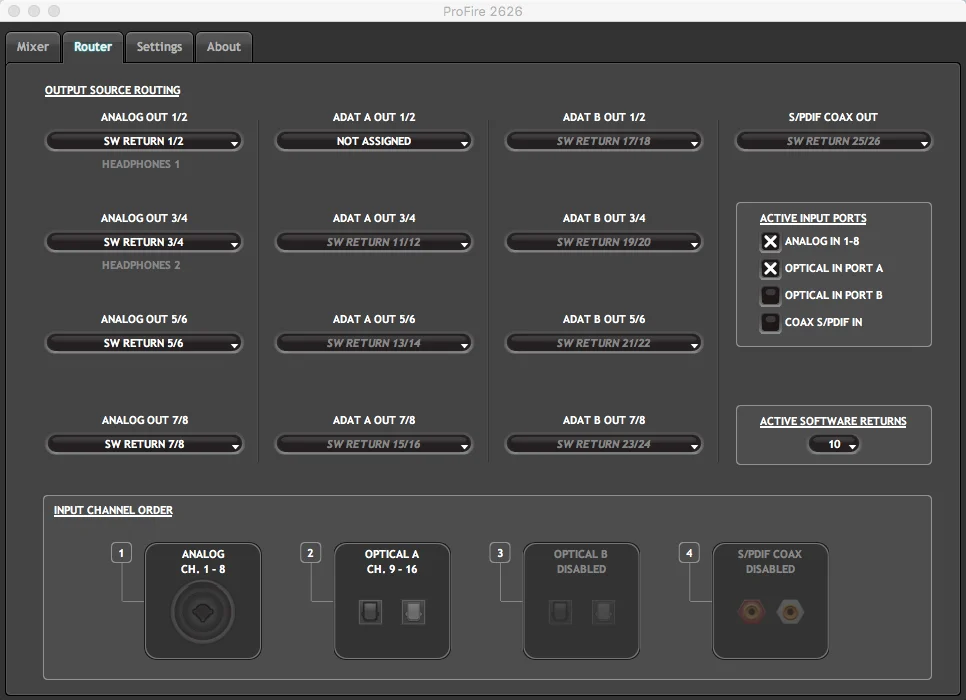Image resolution: width=966 pixels, height=700 pixels.
Task: Open Analog Out 1/2 source dropdown
Action: tap(144, 141)
